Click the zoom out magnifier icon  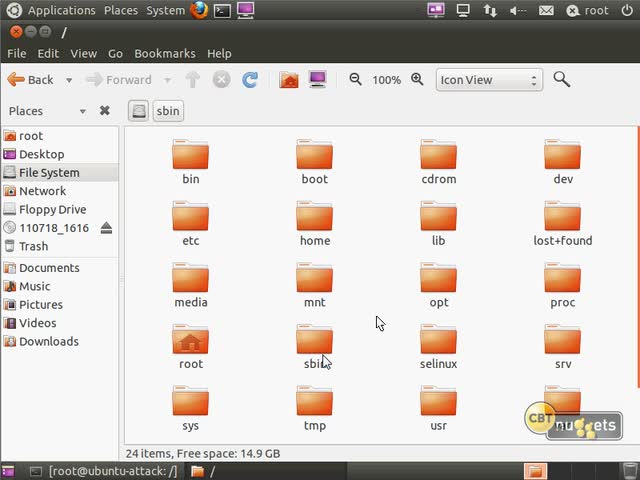pos(356,80)
